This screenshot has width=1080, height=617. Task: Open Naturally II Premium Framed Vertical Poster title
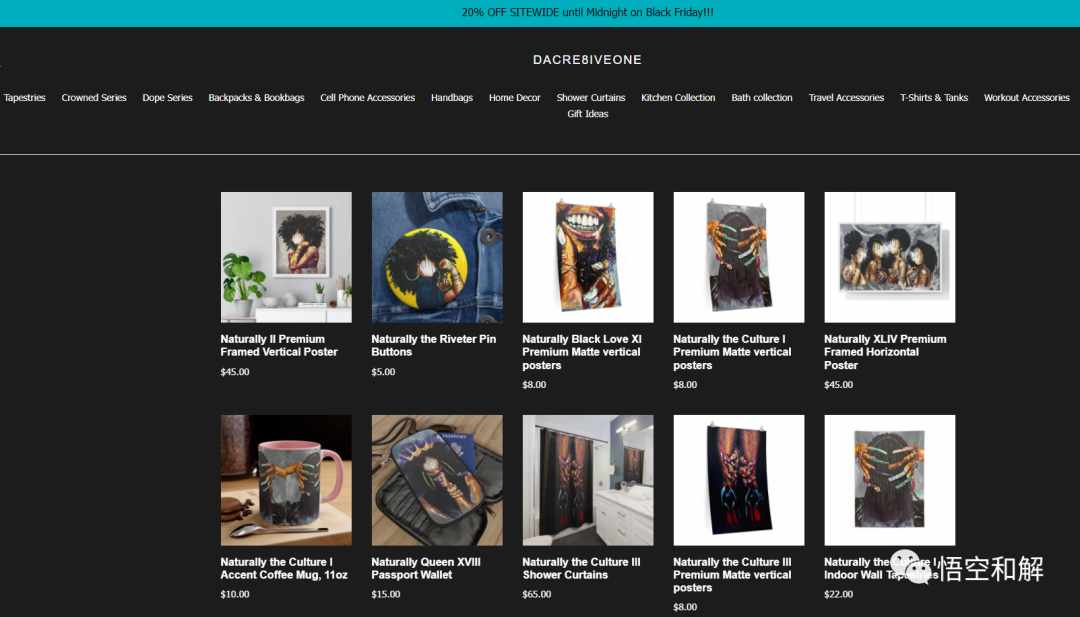pyautogui.click(x=279, y=346)
